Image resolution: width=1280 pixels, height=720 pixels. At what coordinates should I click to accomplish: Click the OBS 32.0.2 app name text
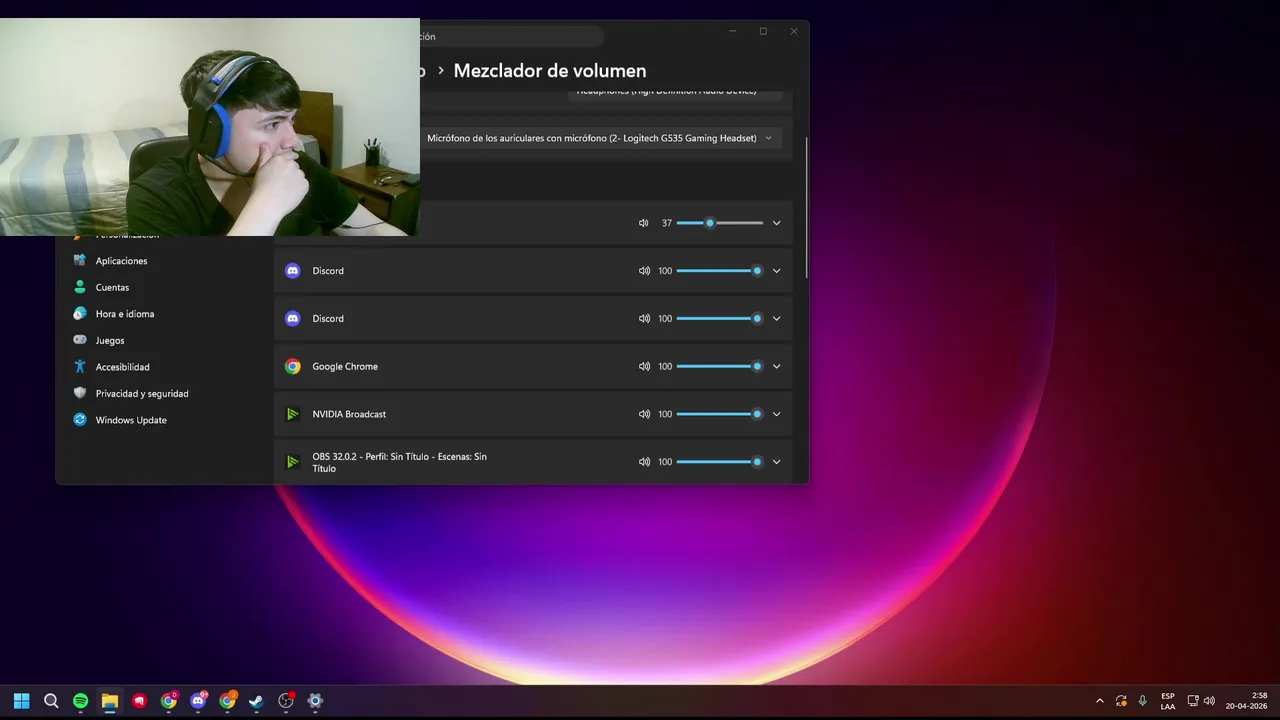click(x=400, y=462)
